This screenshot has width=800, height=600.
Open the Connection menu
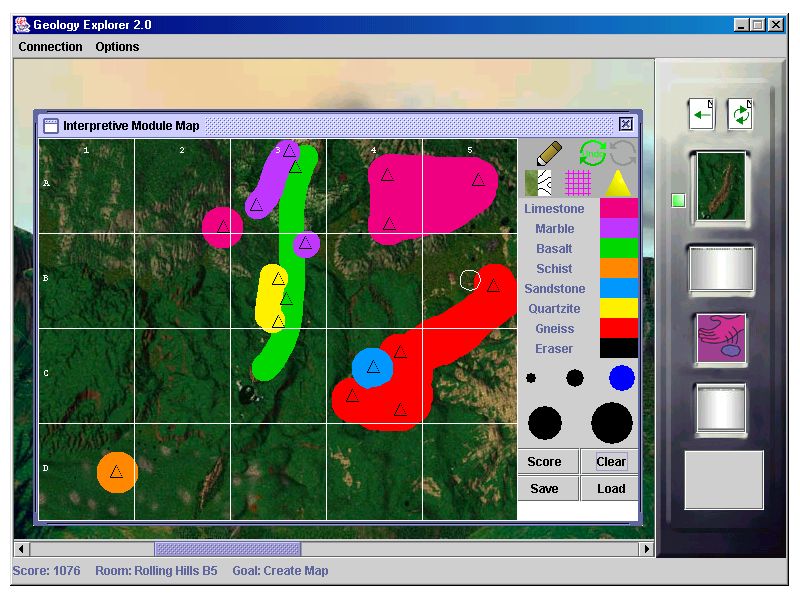point(50,47)
